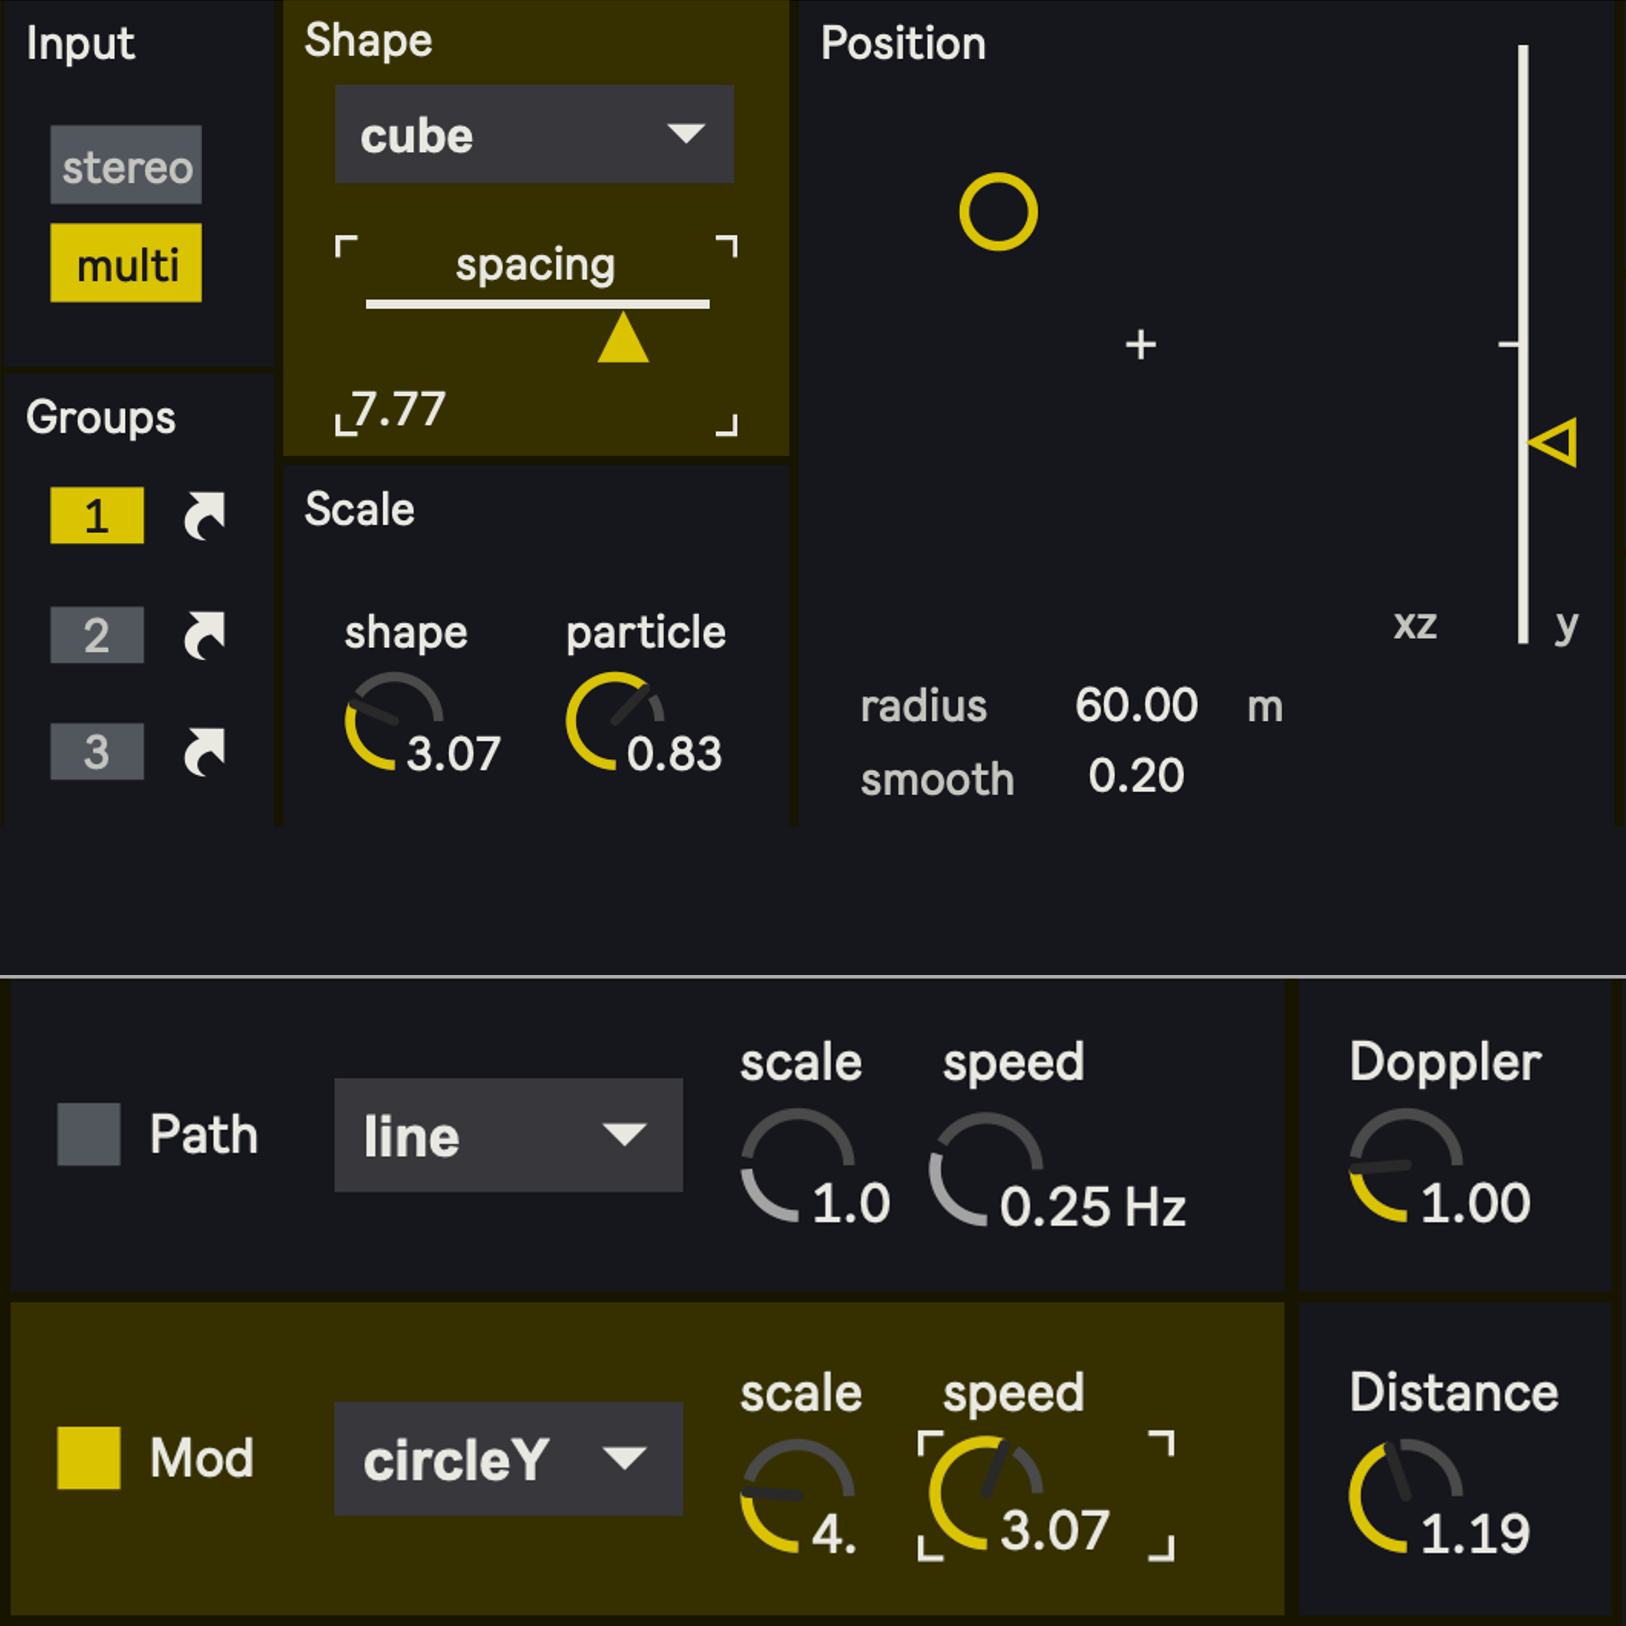Select group 2

pyautogui.click(x=97, y=635)
